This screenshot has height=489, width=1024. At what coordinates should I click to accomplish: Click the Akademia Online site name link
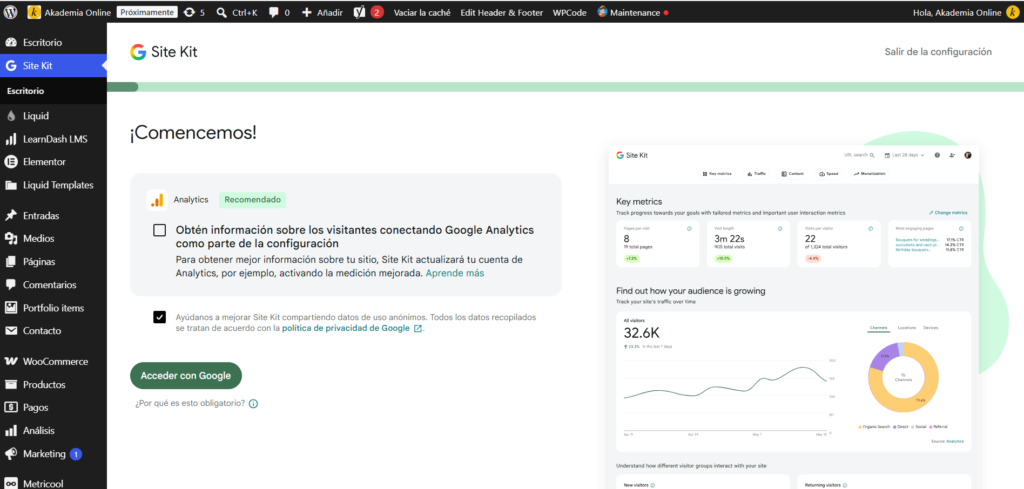[x=78, y=12]
